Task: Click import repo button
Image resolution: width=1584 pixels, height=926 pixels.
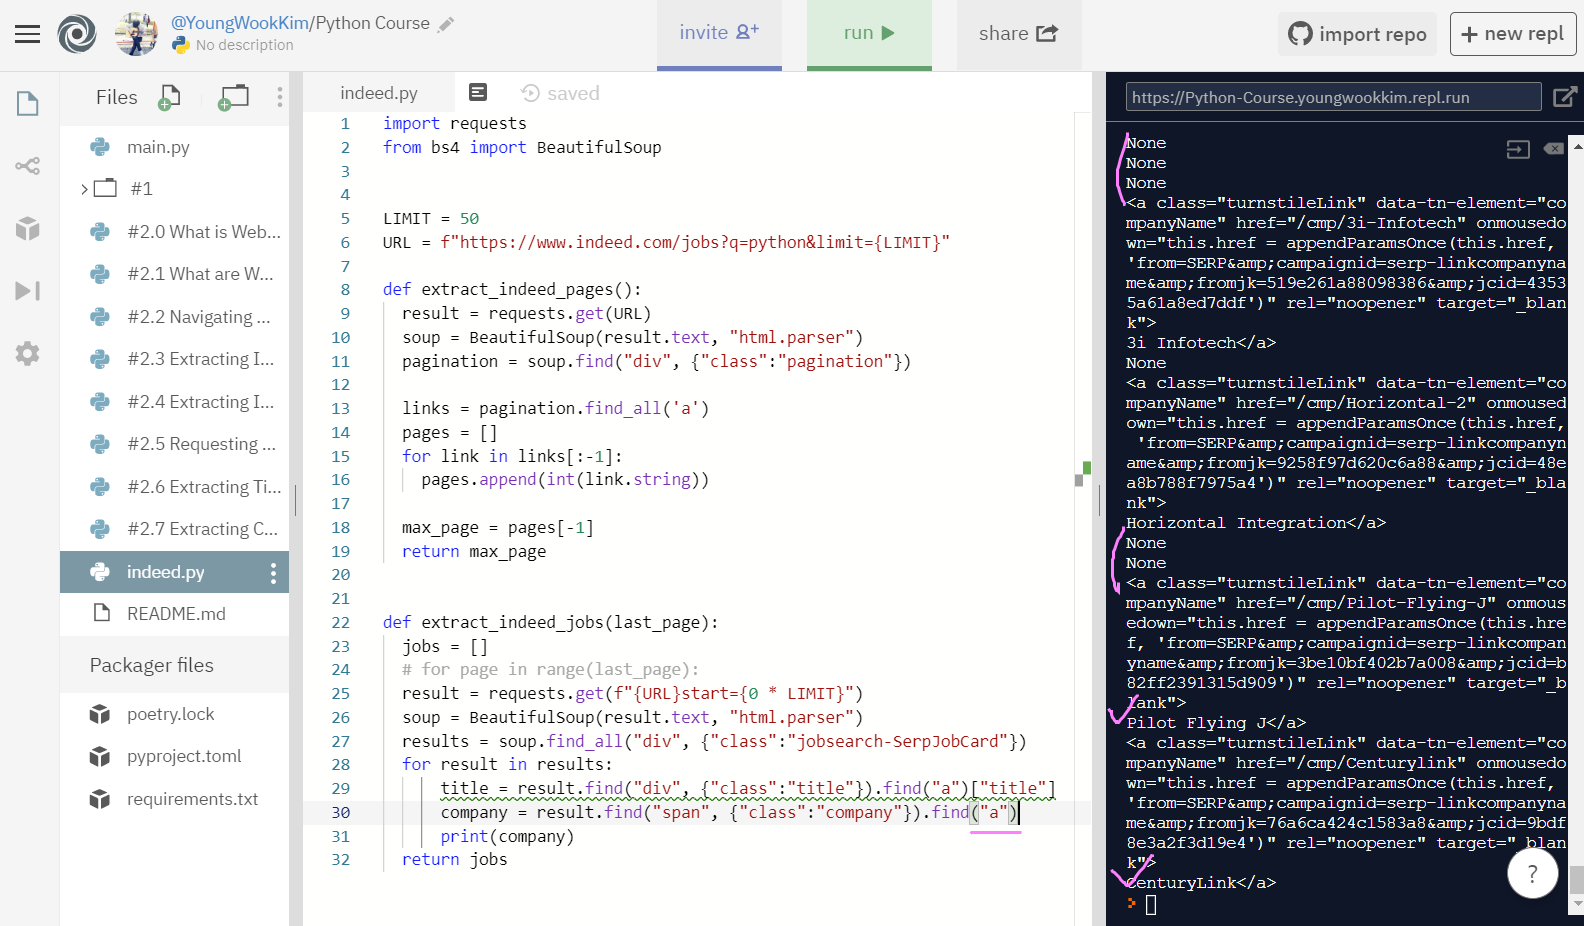Action: (1357, 34)
